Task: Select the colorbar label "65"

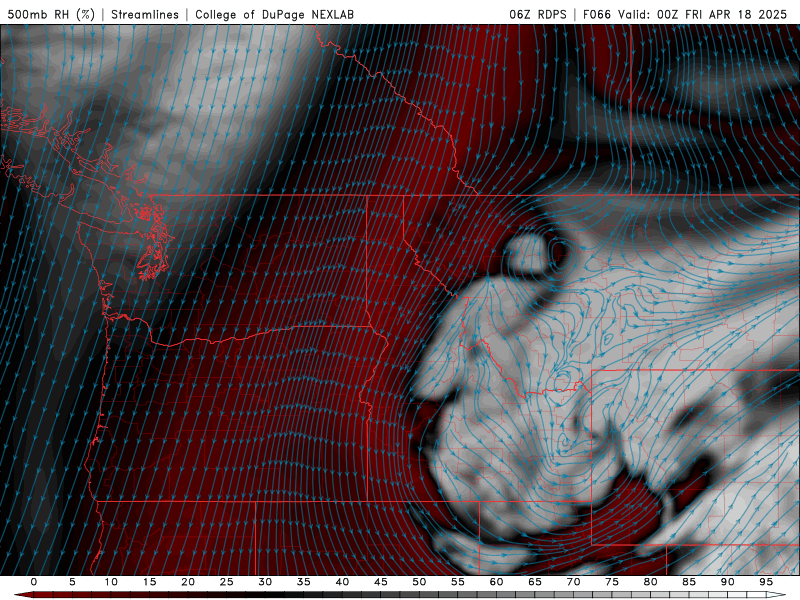Action: [535, 582]
